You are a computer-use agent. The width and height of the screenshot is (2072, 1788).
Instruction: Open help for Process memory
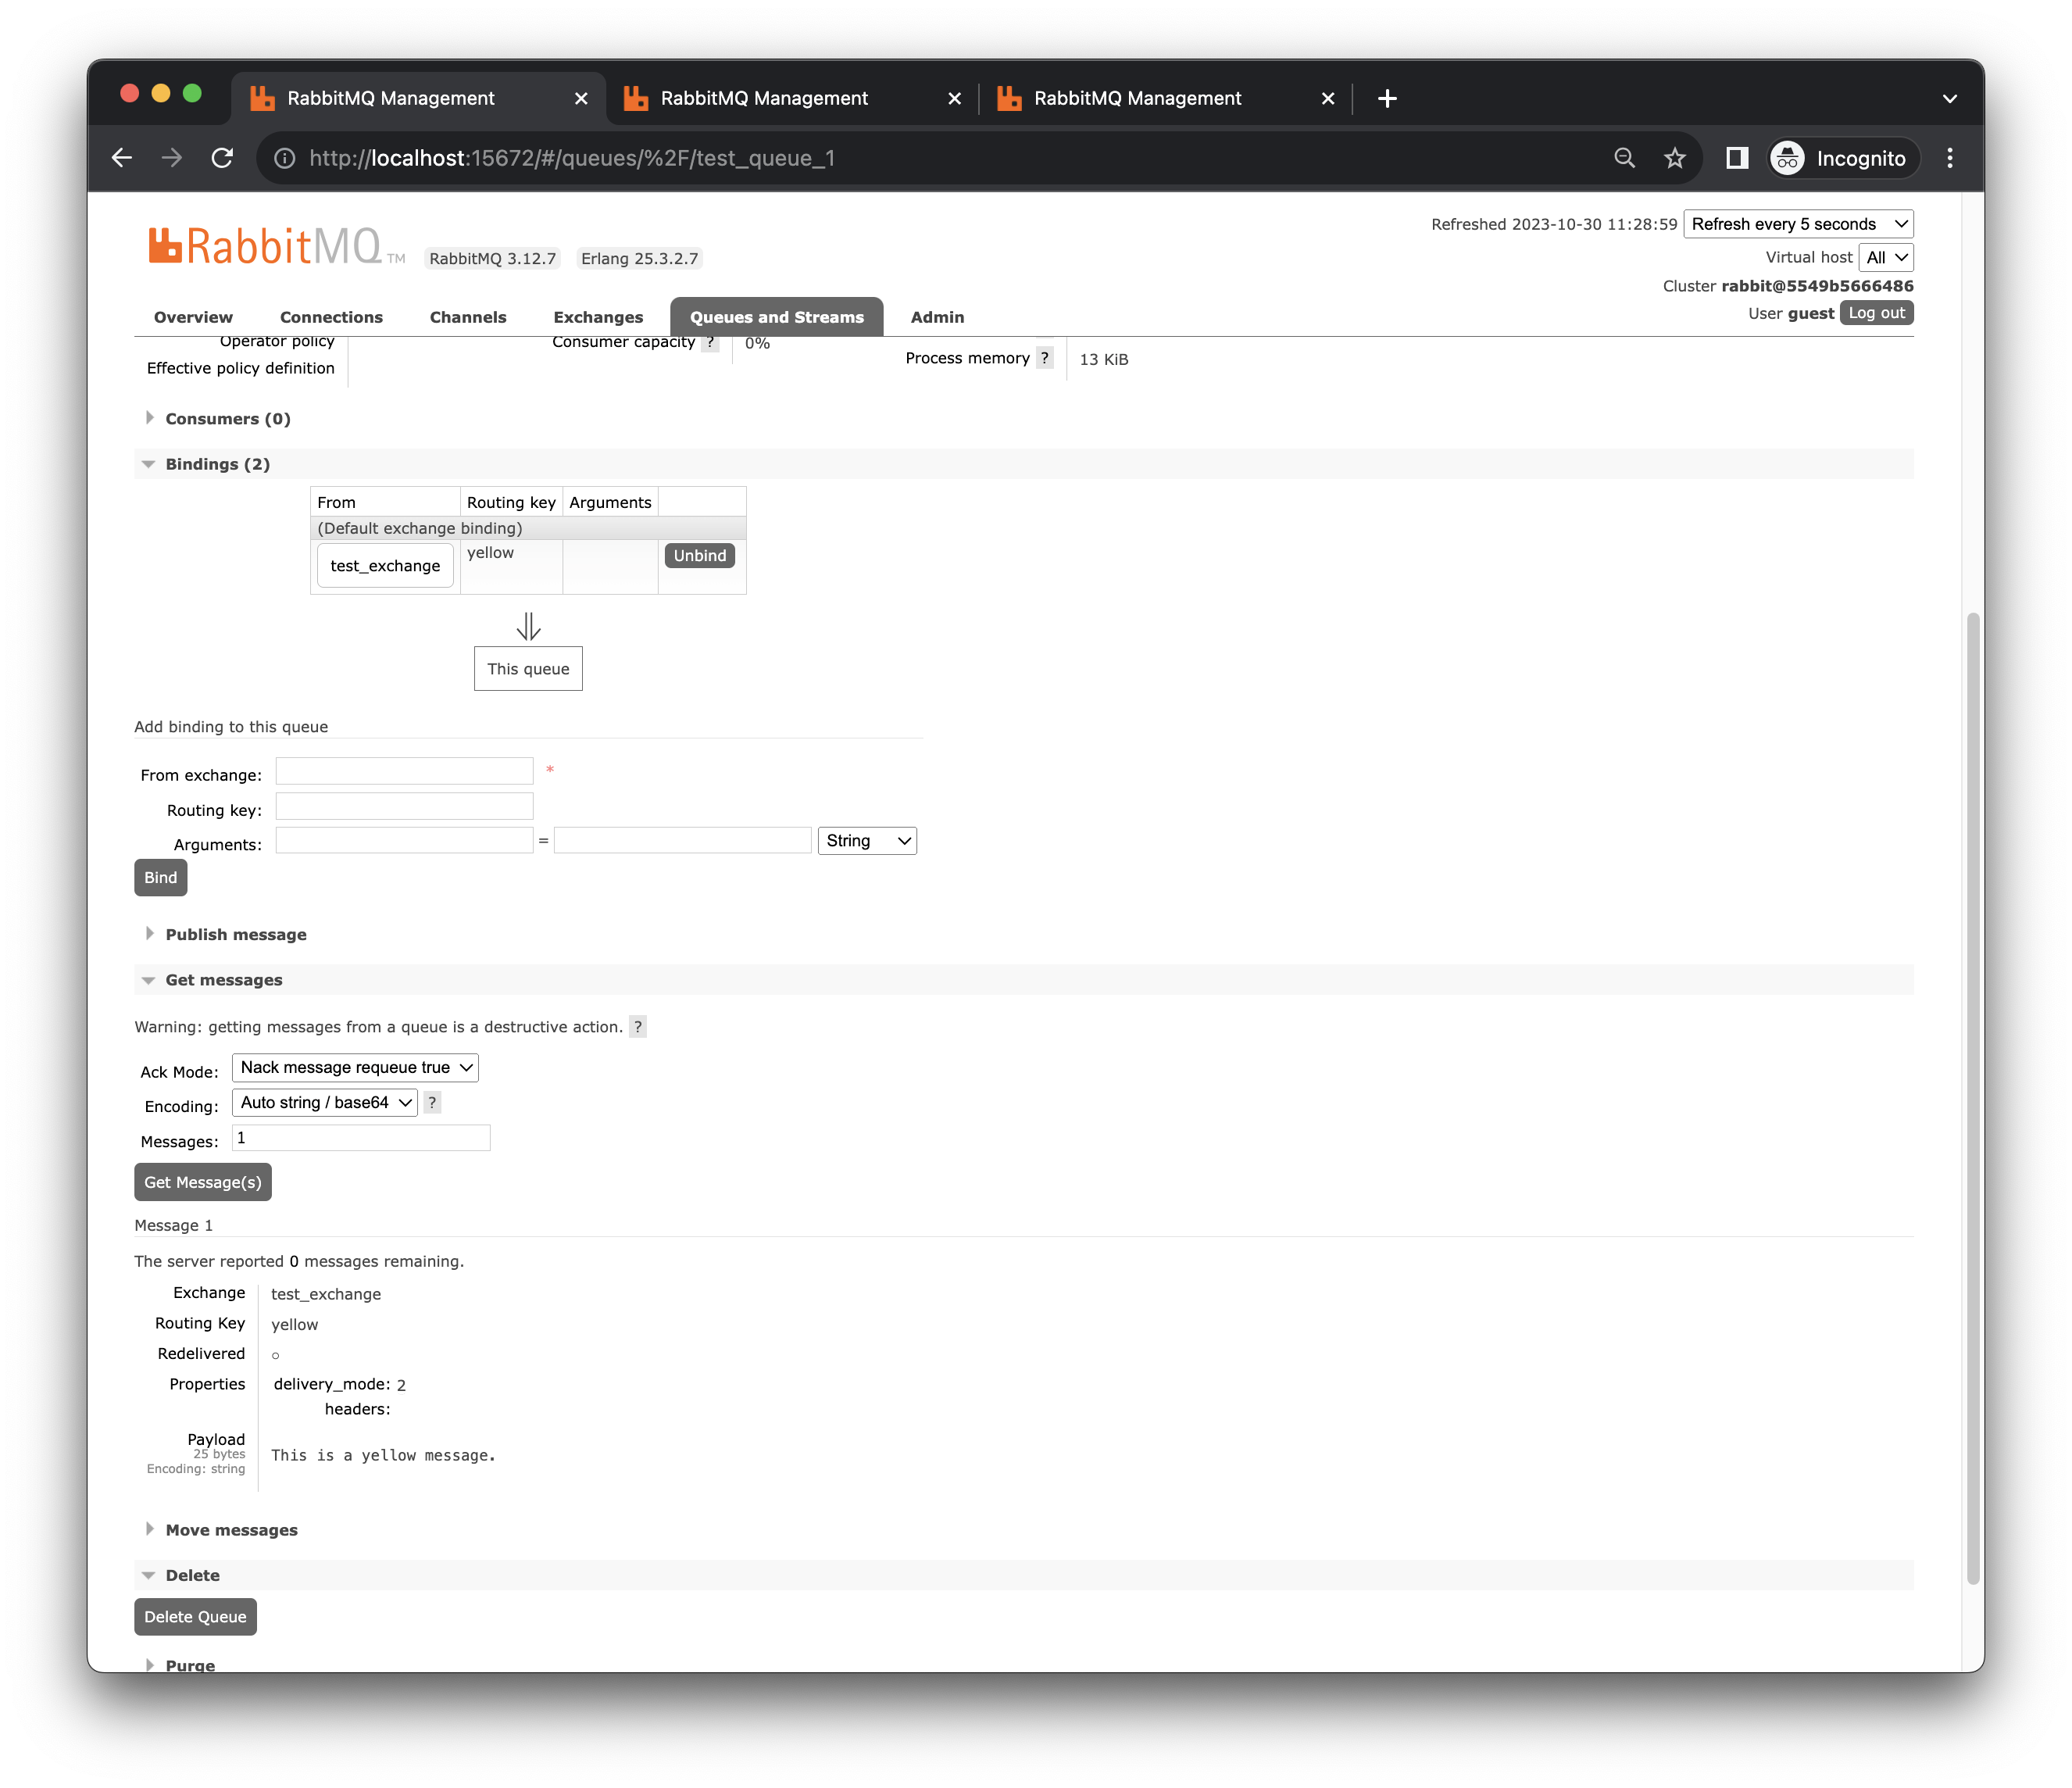(x=1045, y=357)
